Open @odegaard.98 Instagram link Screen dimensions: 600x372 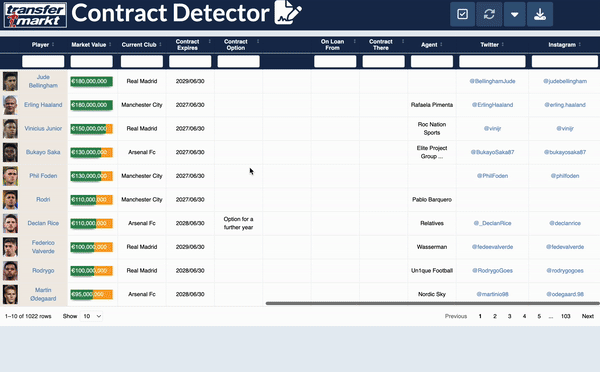point(565,294)
